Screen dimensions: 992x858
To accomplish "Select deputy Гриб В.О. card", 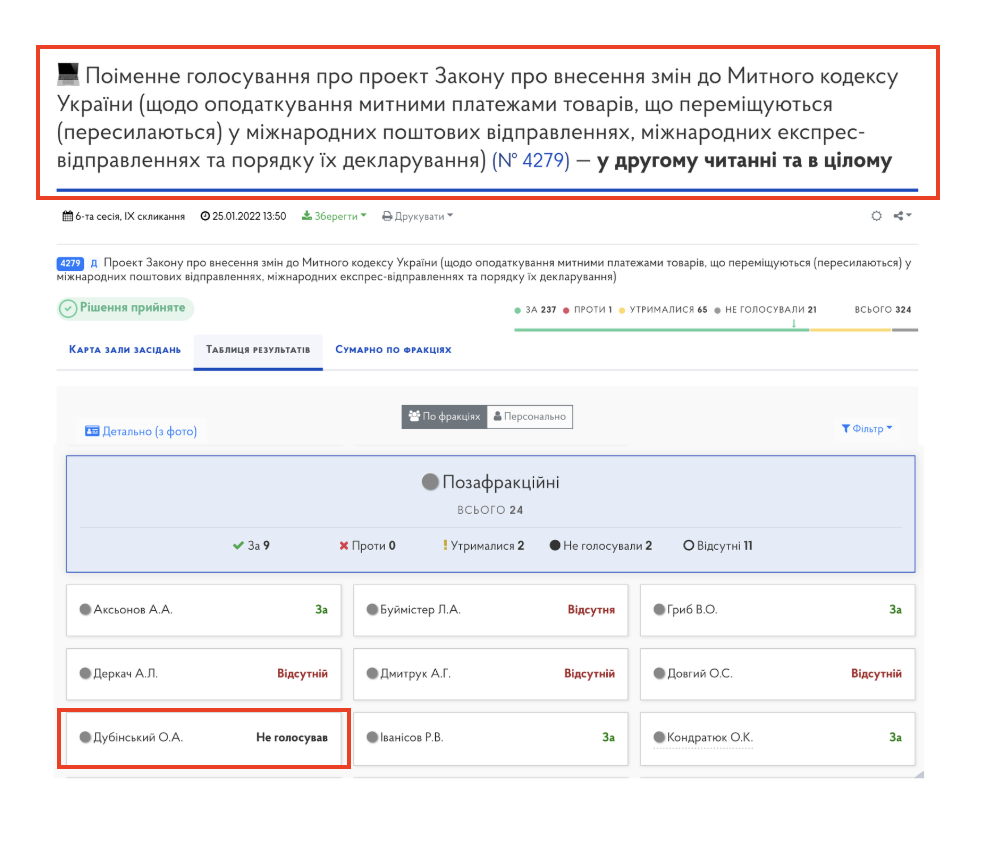I will (x=778, y=610).
